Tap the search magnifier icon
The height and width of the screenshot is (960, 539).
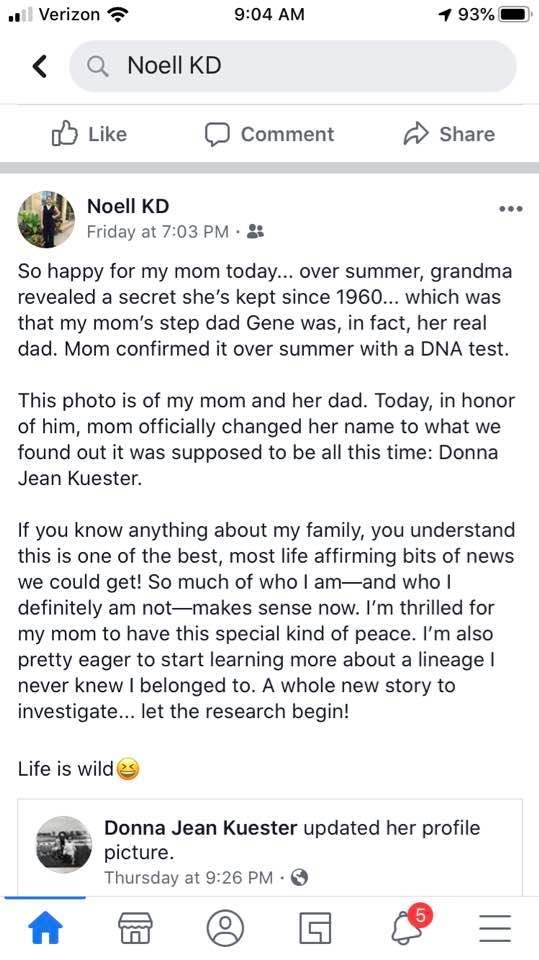(x=97, y=66)
